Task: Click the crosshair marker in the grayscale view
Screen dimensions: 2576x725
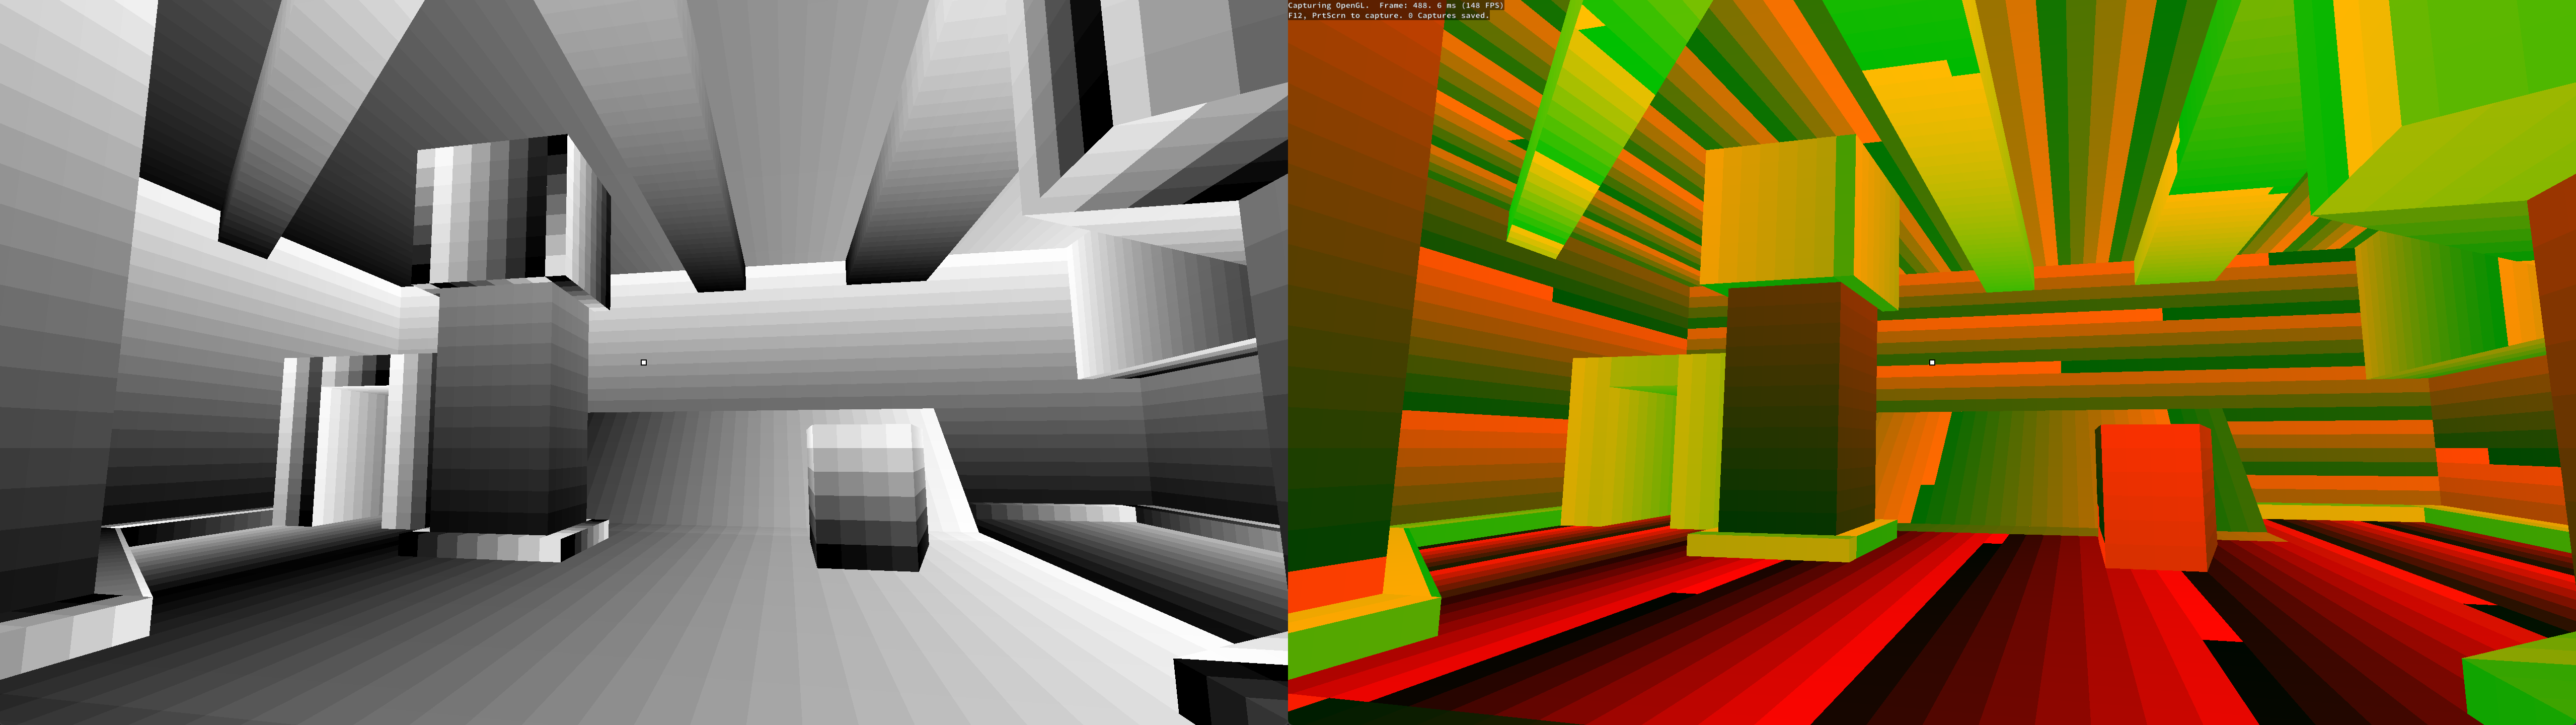Action: click(x=643, y=362)
